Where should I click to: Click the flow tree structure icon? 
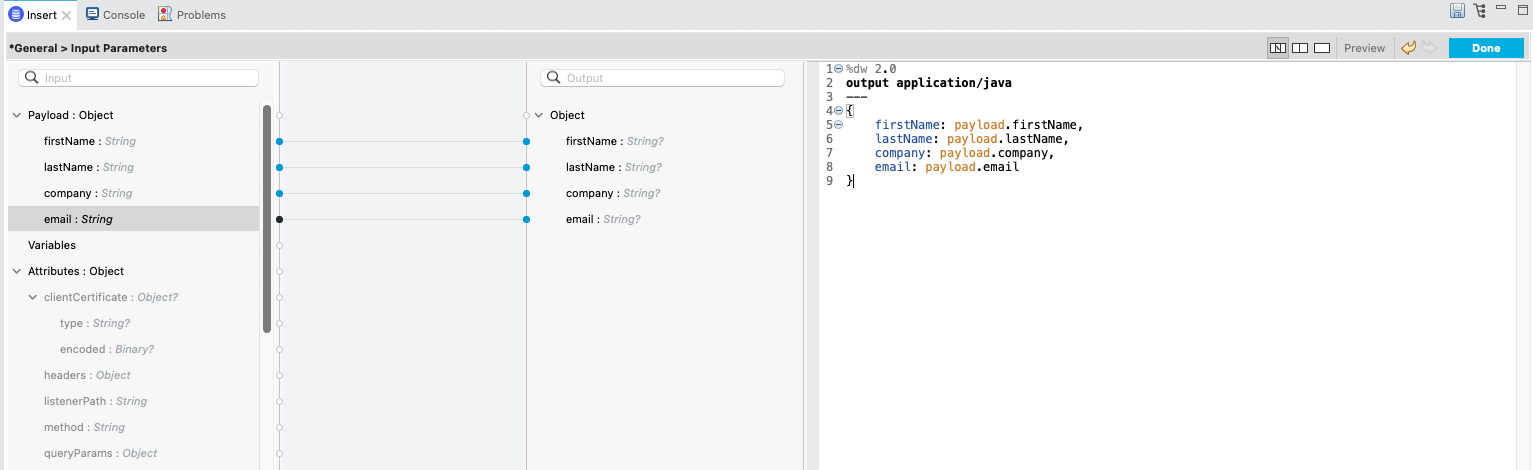click(1480, 11)
